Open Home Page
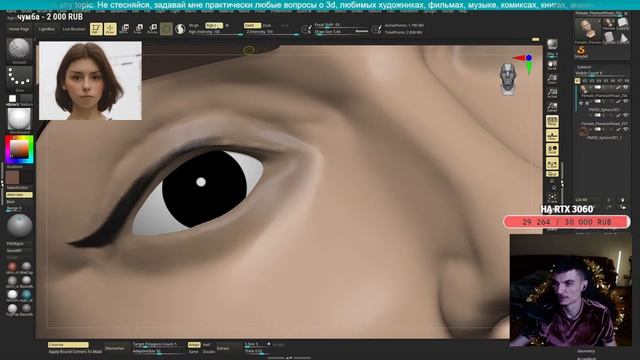 click(19, 29)
